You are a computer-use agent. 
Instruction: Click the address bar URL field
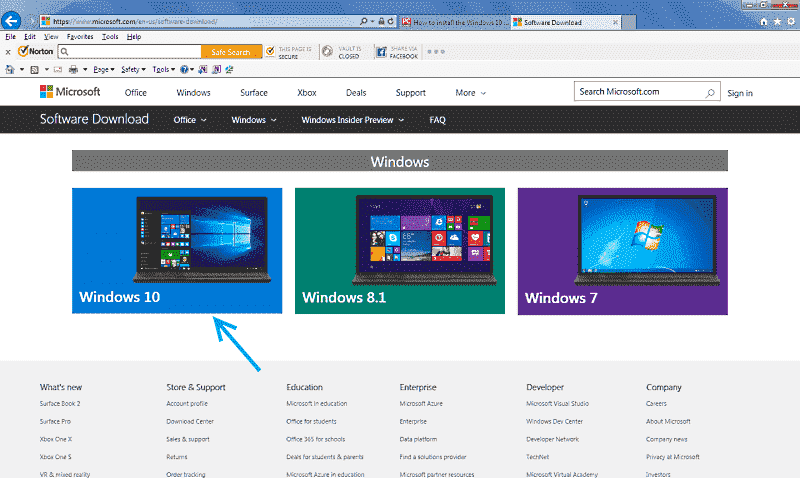(199, 21)
